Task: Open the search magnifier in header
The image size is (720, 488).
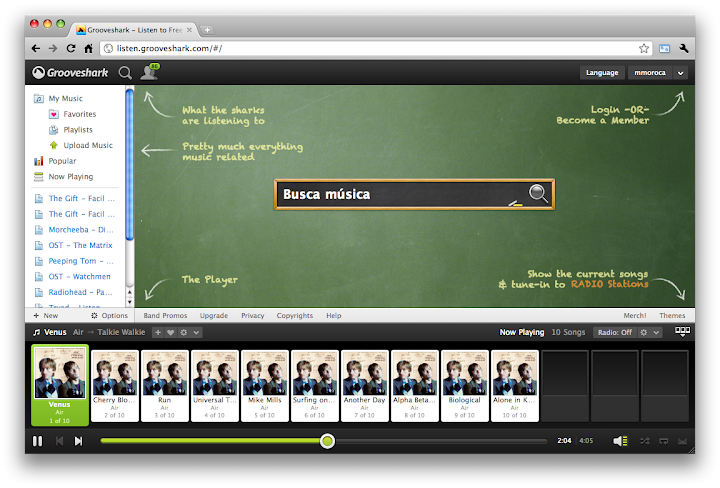Action: point(125,73)
